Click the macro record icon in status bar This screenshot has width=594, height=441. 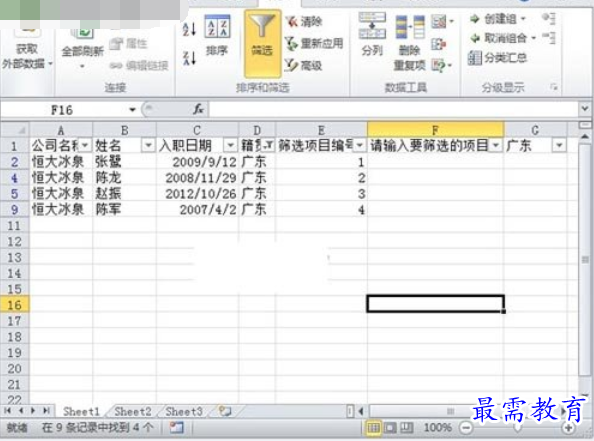coord(177,428)
